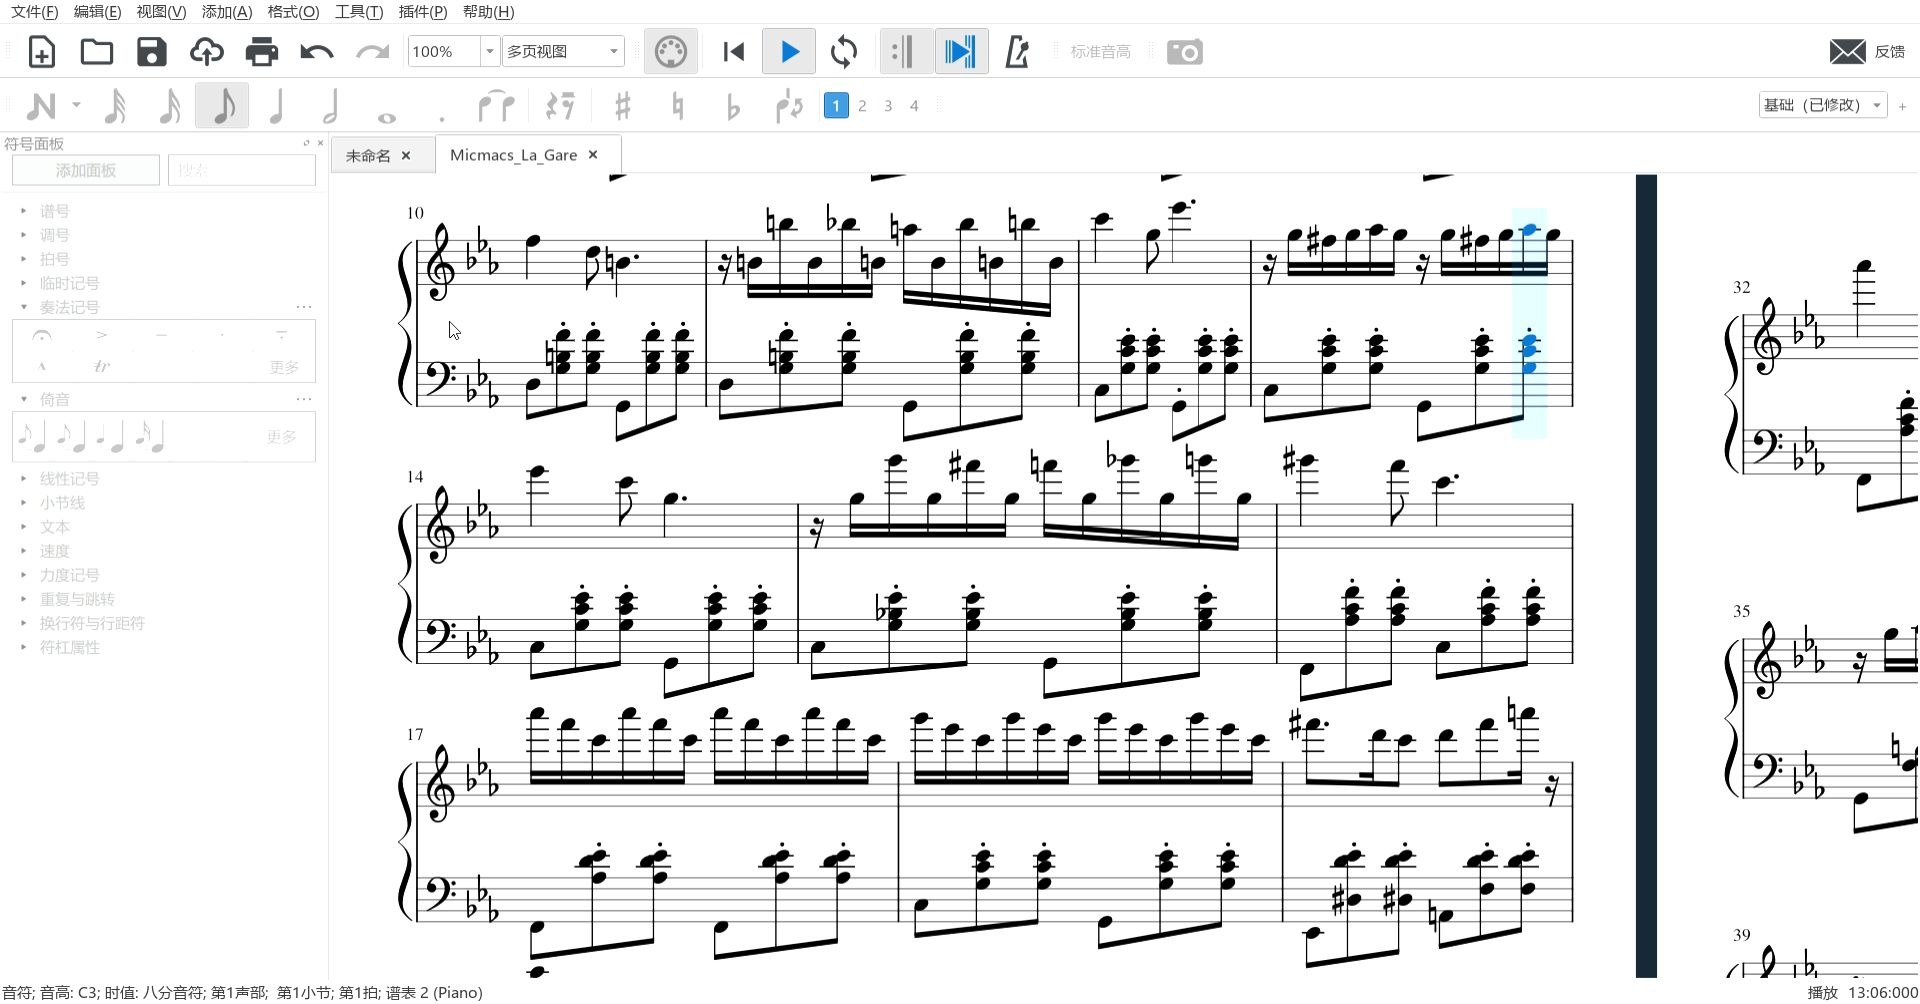The image size is (1920, 1004).
Task: Open the 文件(F) menu
Action: tap(34, 11)
